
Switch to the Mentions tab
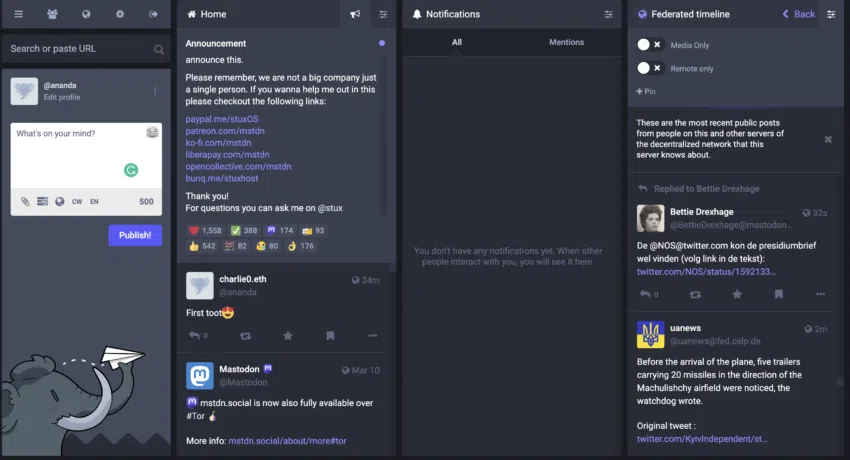pyautogui.click(x=566, y=42)
